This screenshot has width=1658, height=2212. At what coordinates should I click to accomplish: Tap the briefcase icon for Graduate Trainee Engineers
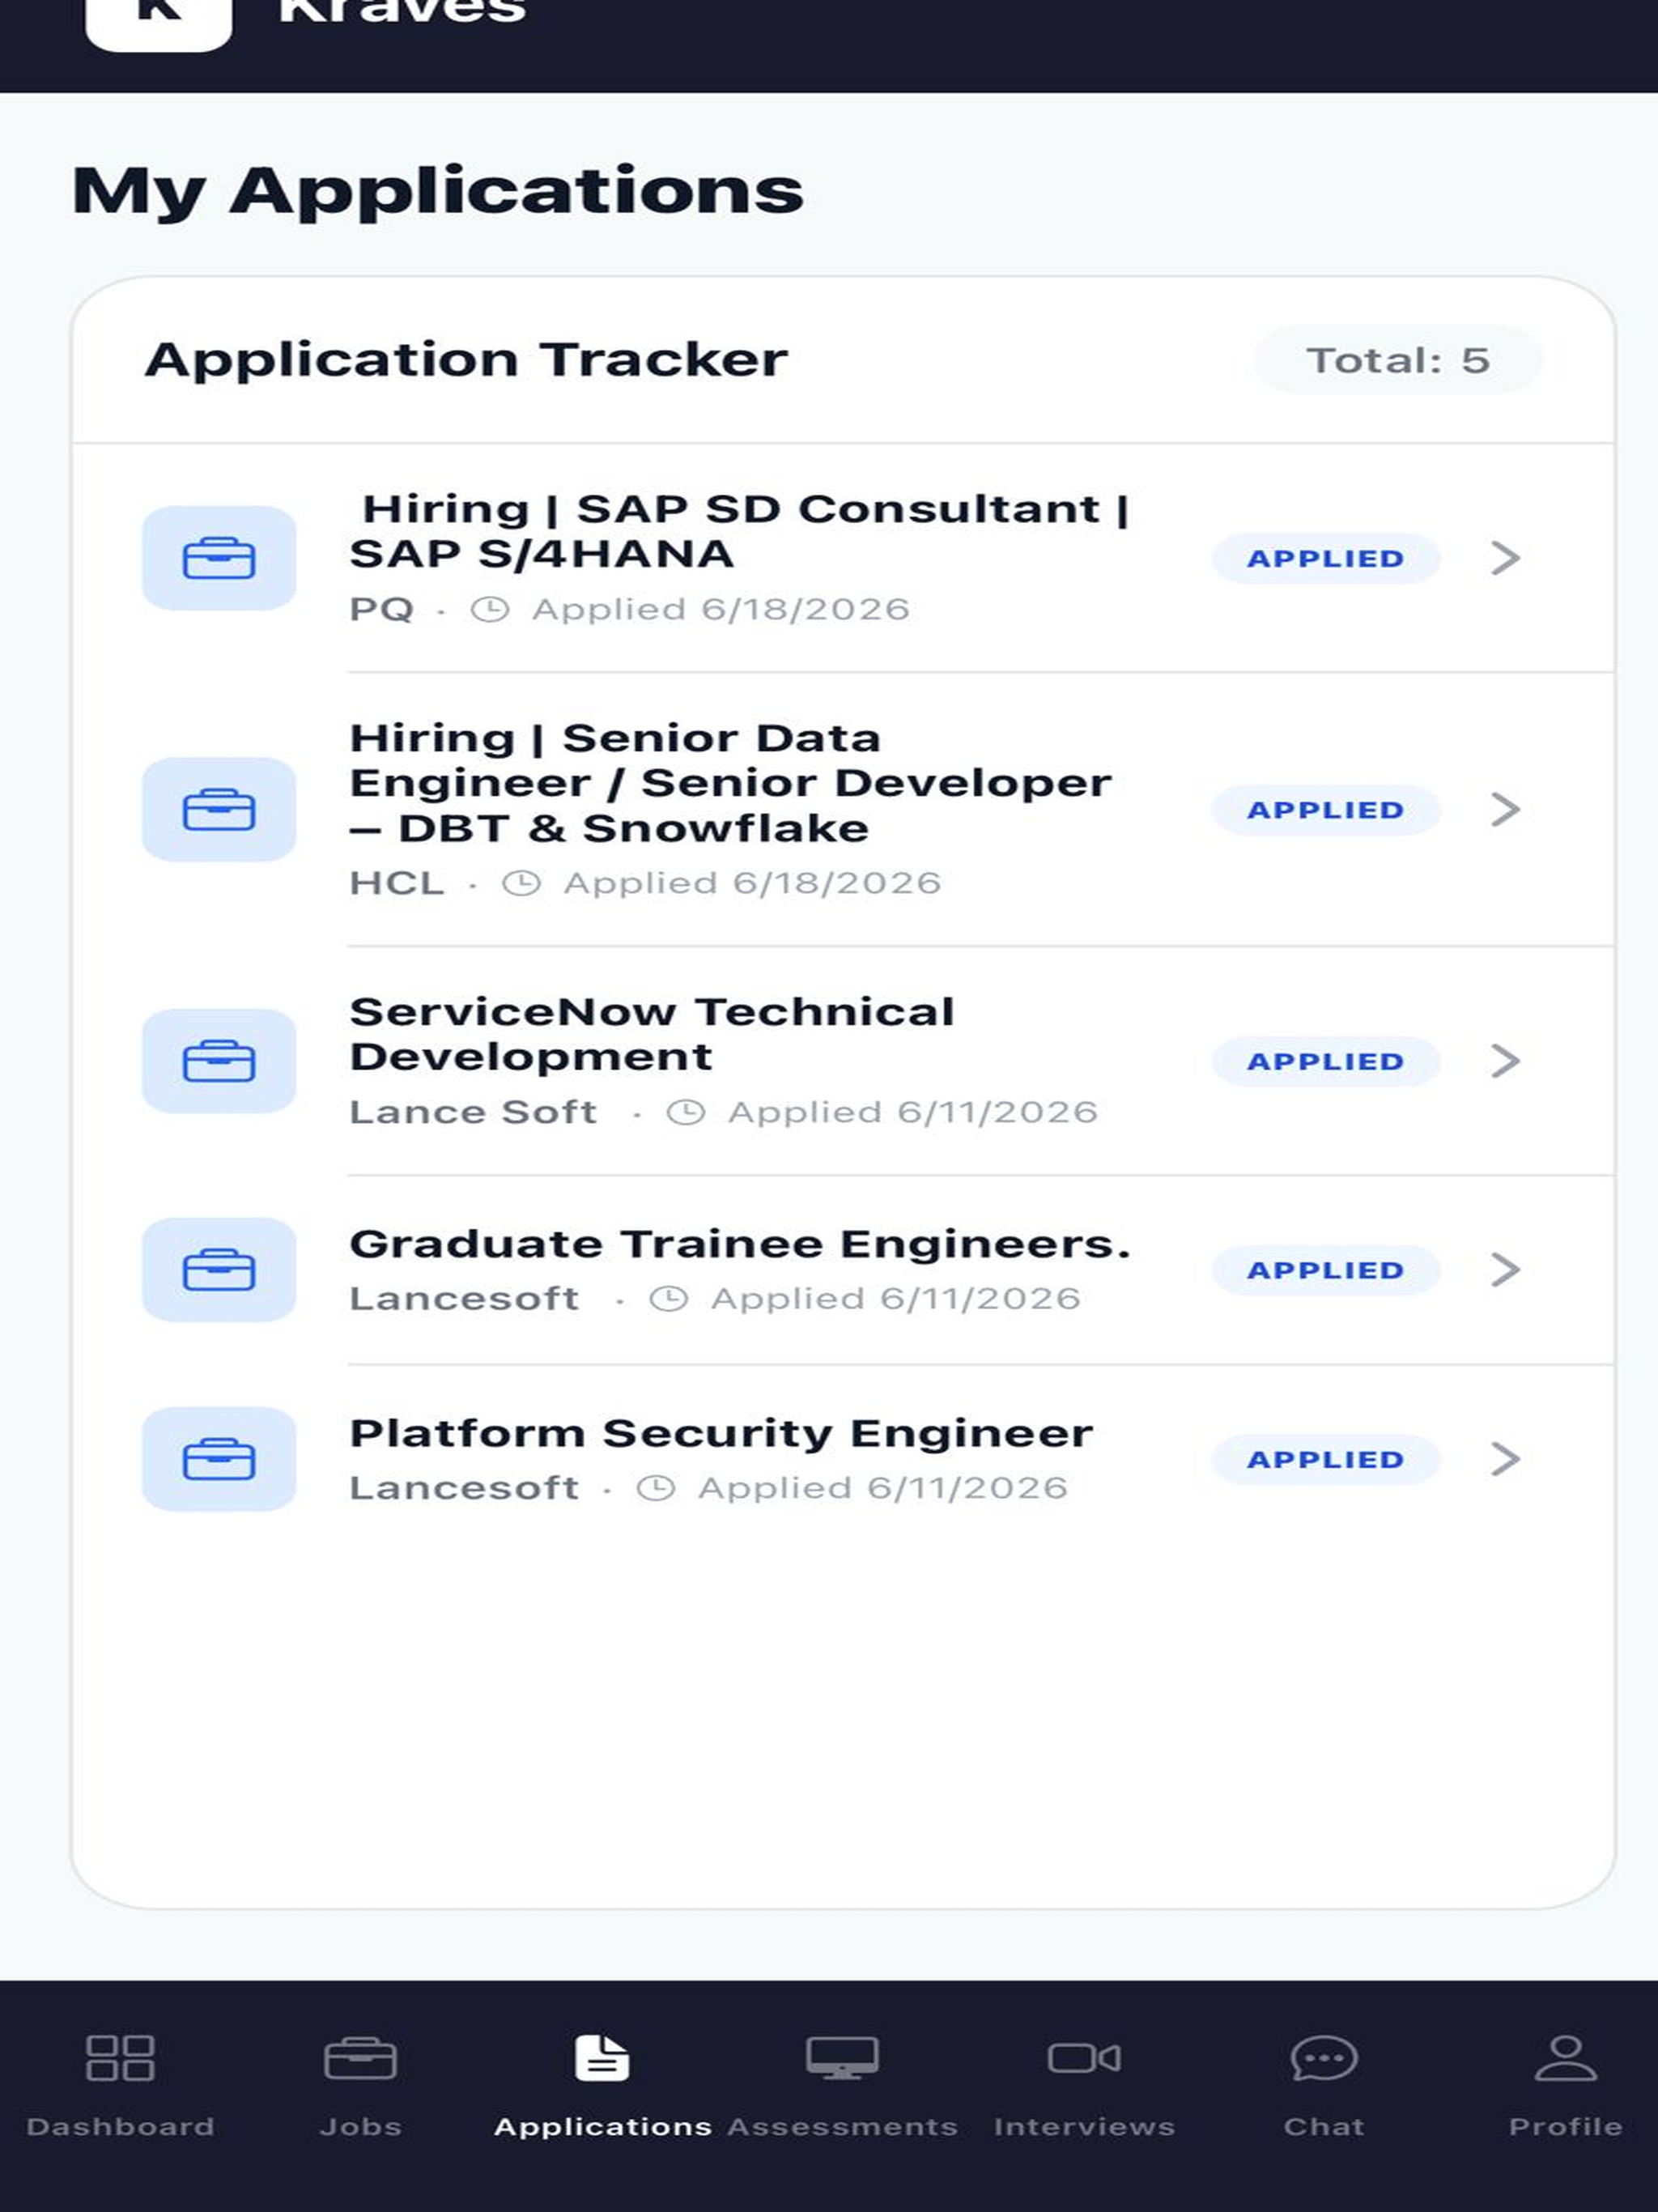tap(219, 1270)
